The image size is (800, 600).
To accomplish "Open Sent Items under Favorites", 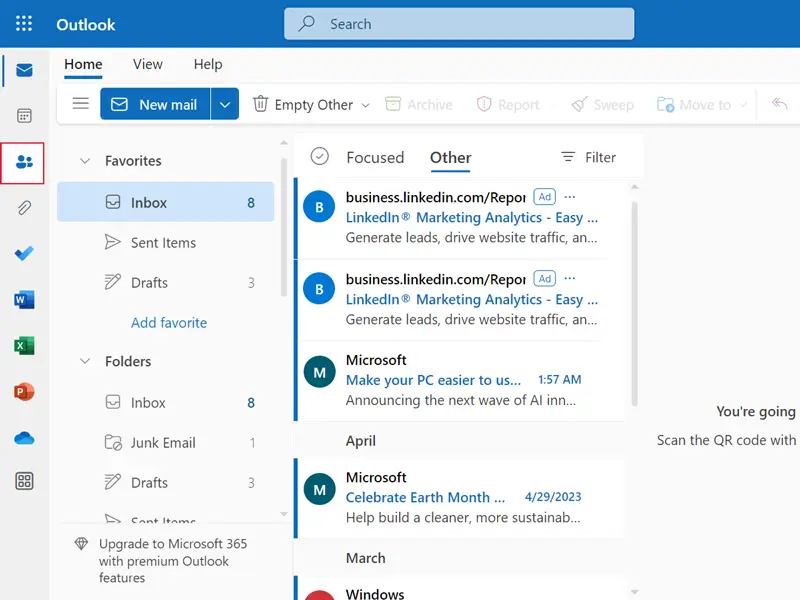I will [166, 242].
